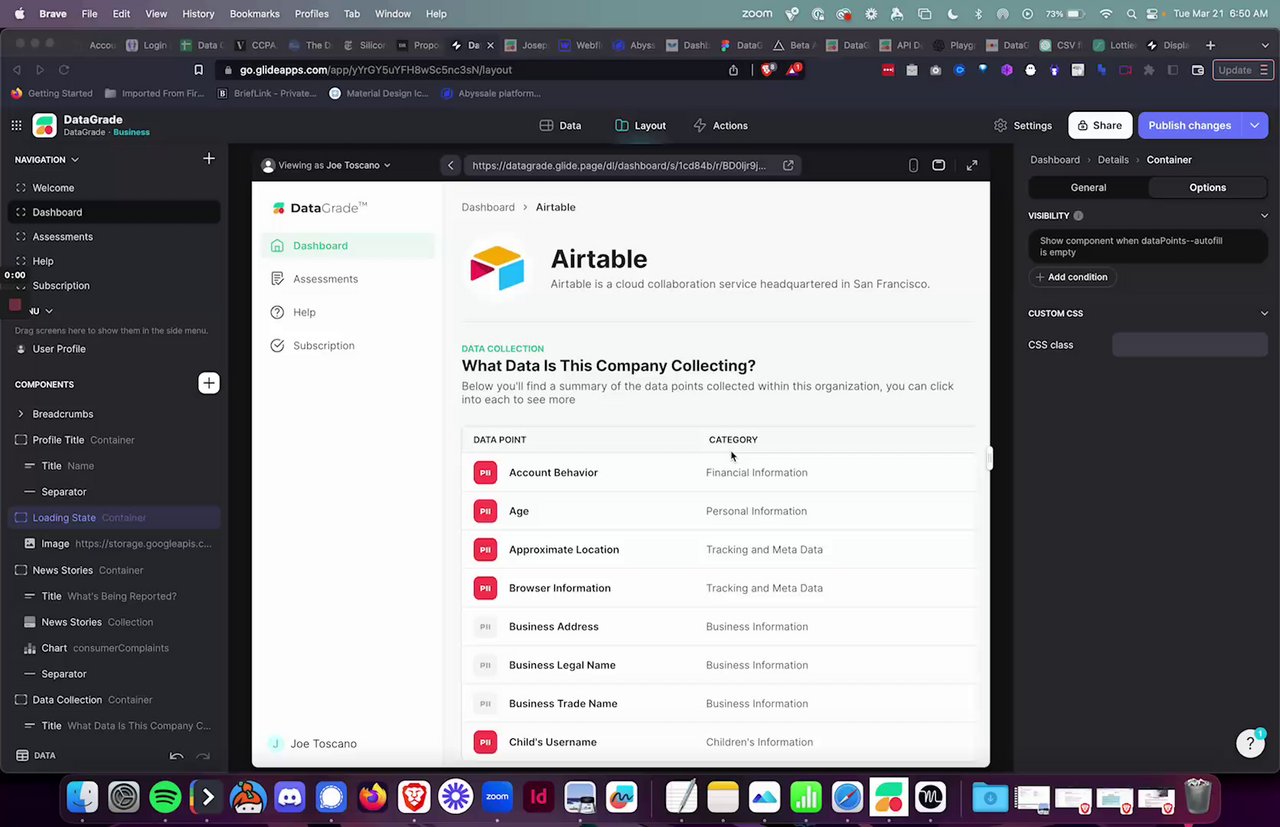This screenshot has height=827, width=1280.
Task: Expand the Breadcrumbs component
Action: point(21,414)
